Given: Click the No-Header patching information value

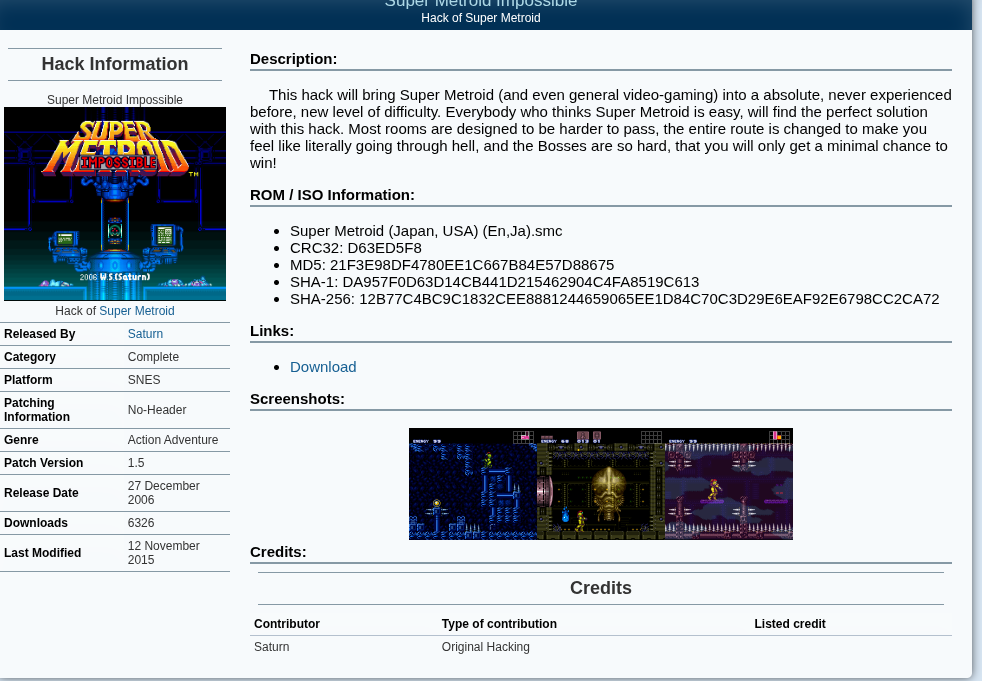Looking at the screenshot, I should 157,410.
